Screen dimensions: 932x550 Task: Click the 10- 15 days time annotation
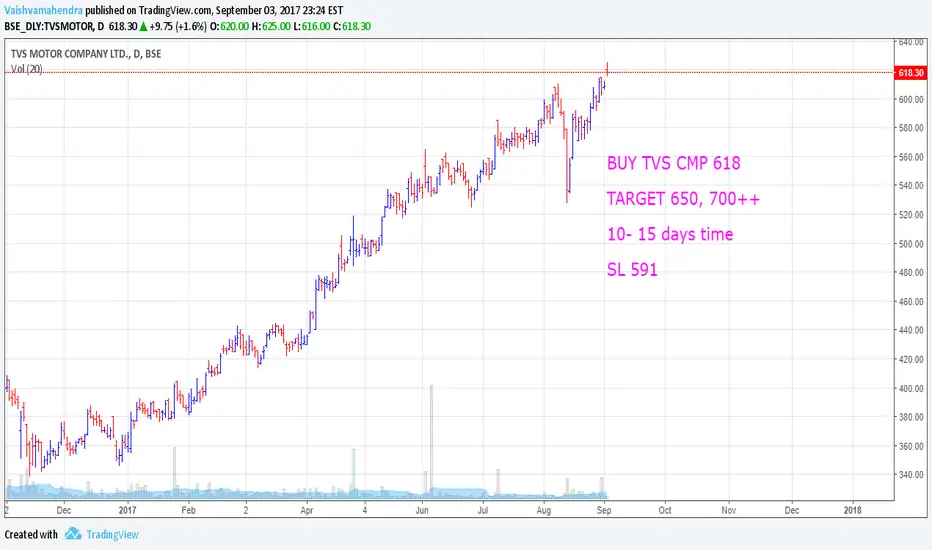pos(670,234)
